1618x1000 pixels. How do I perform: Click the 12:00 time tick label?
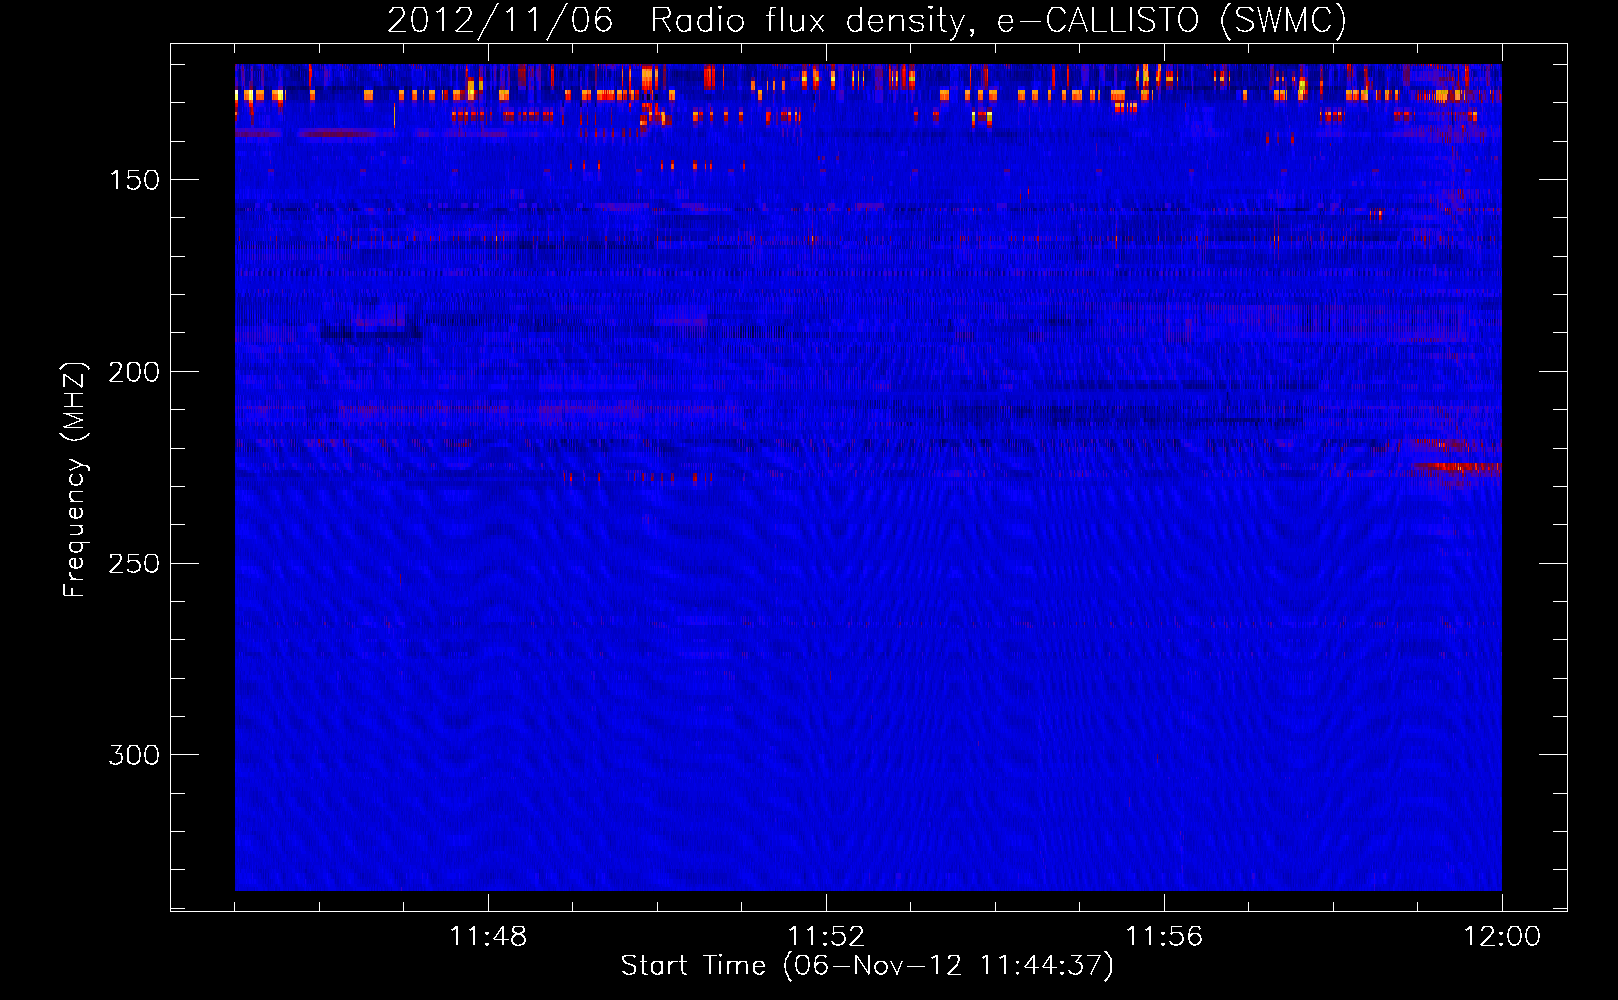(1502, 937)
